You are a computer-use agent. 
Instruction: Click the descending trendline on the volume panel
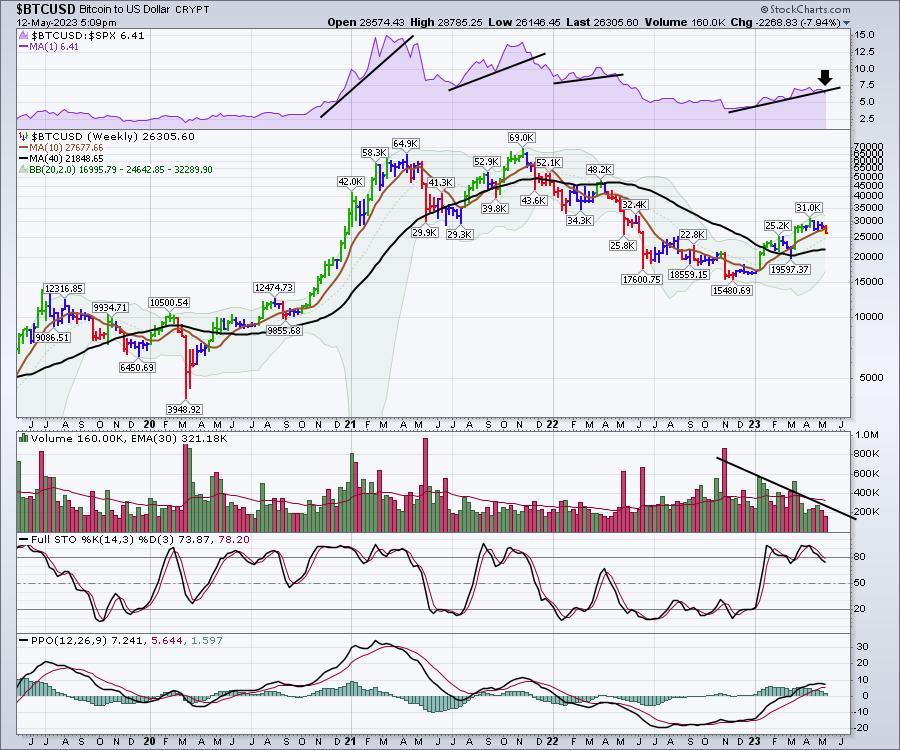pyautogui.click(x=785, y=487)
